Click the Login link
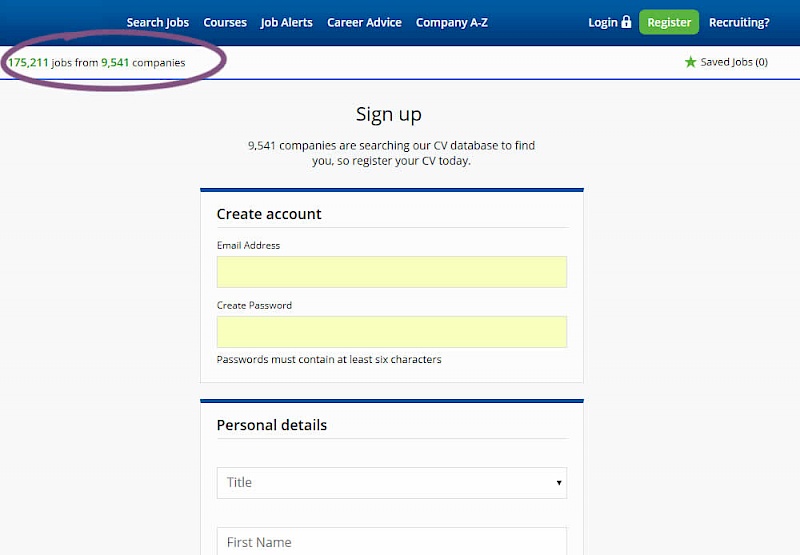800x555 pixels. tap(603, 22)
